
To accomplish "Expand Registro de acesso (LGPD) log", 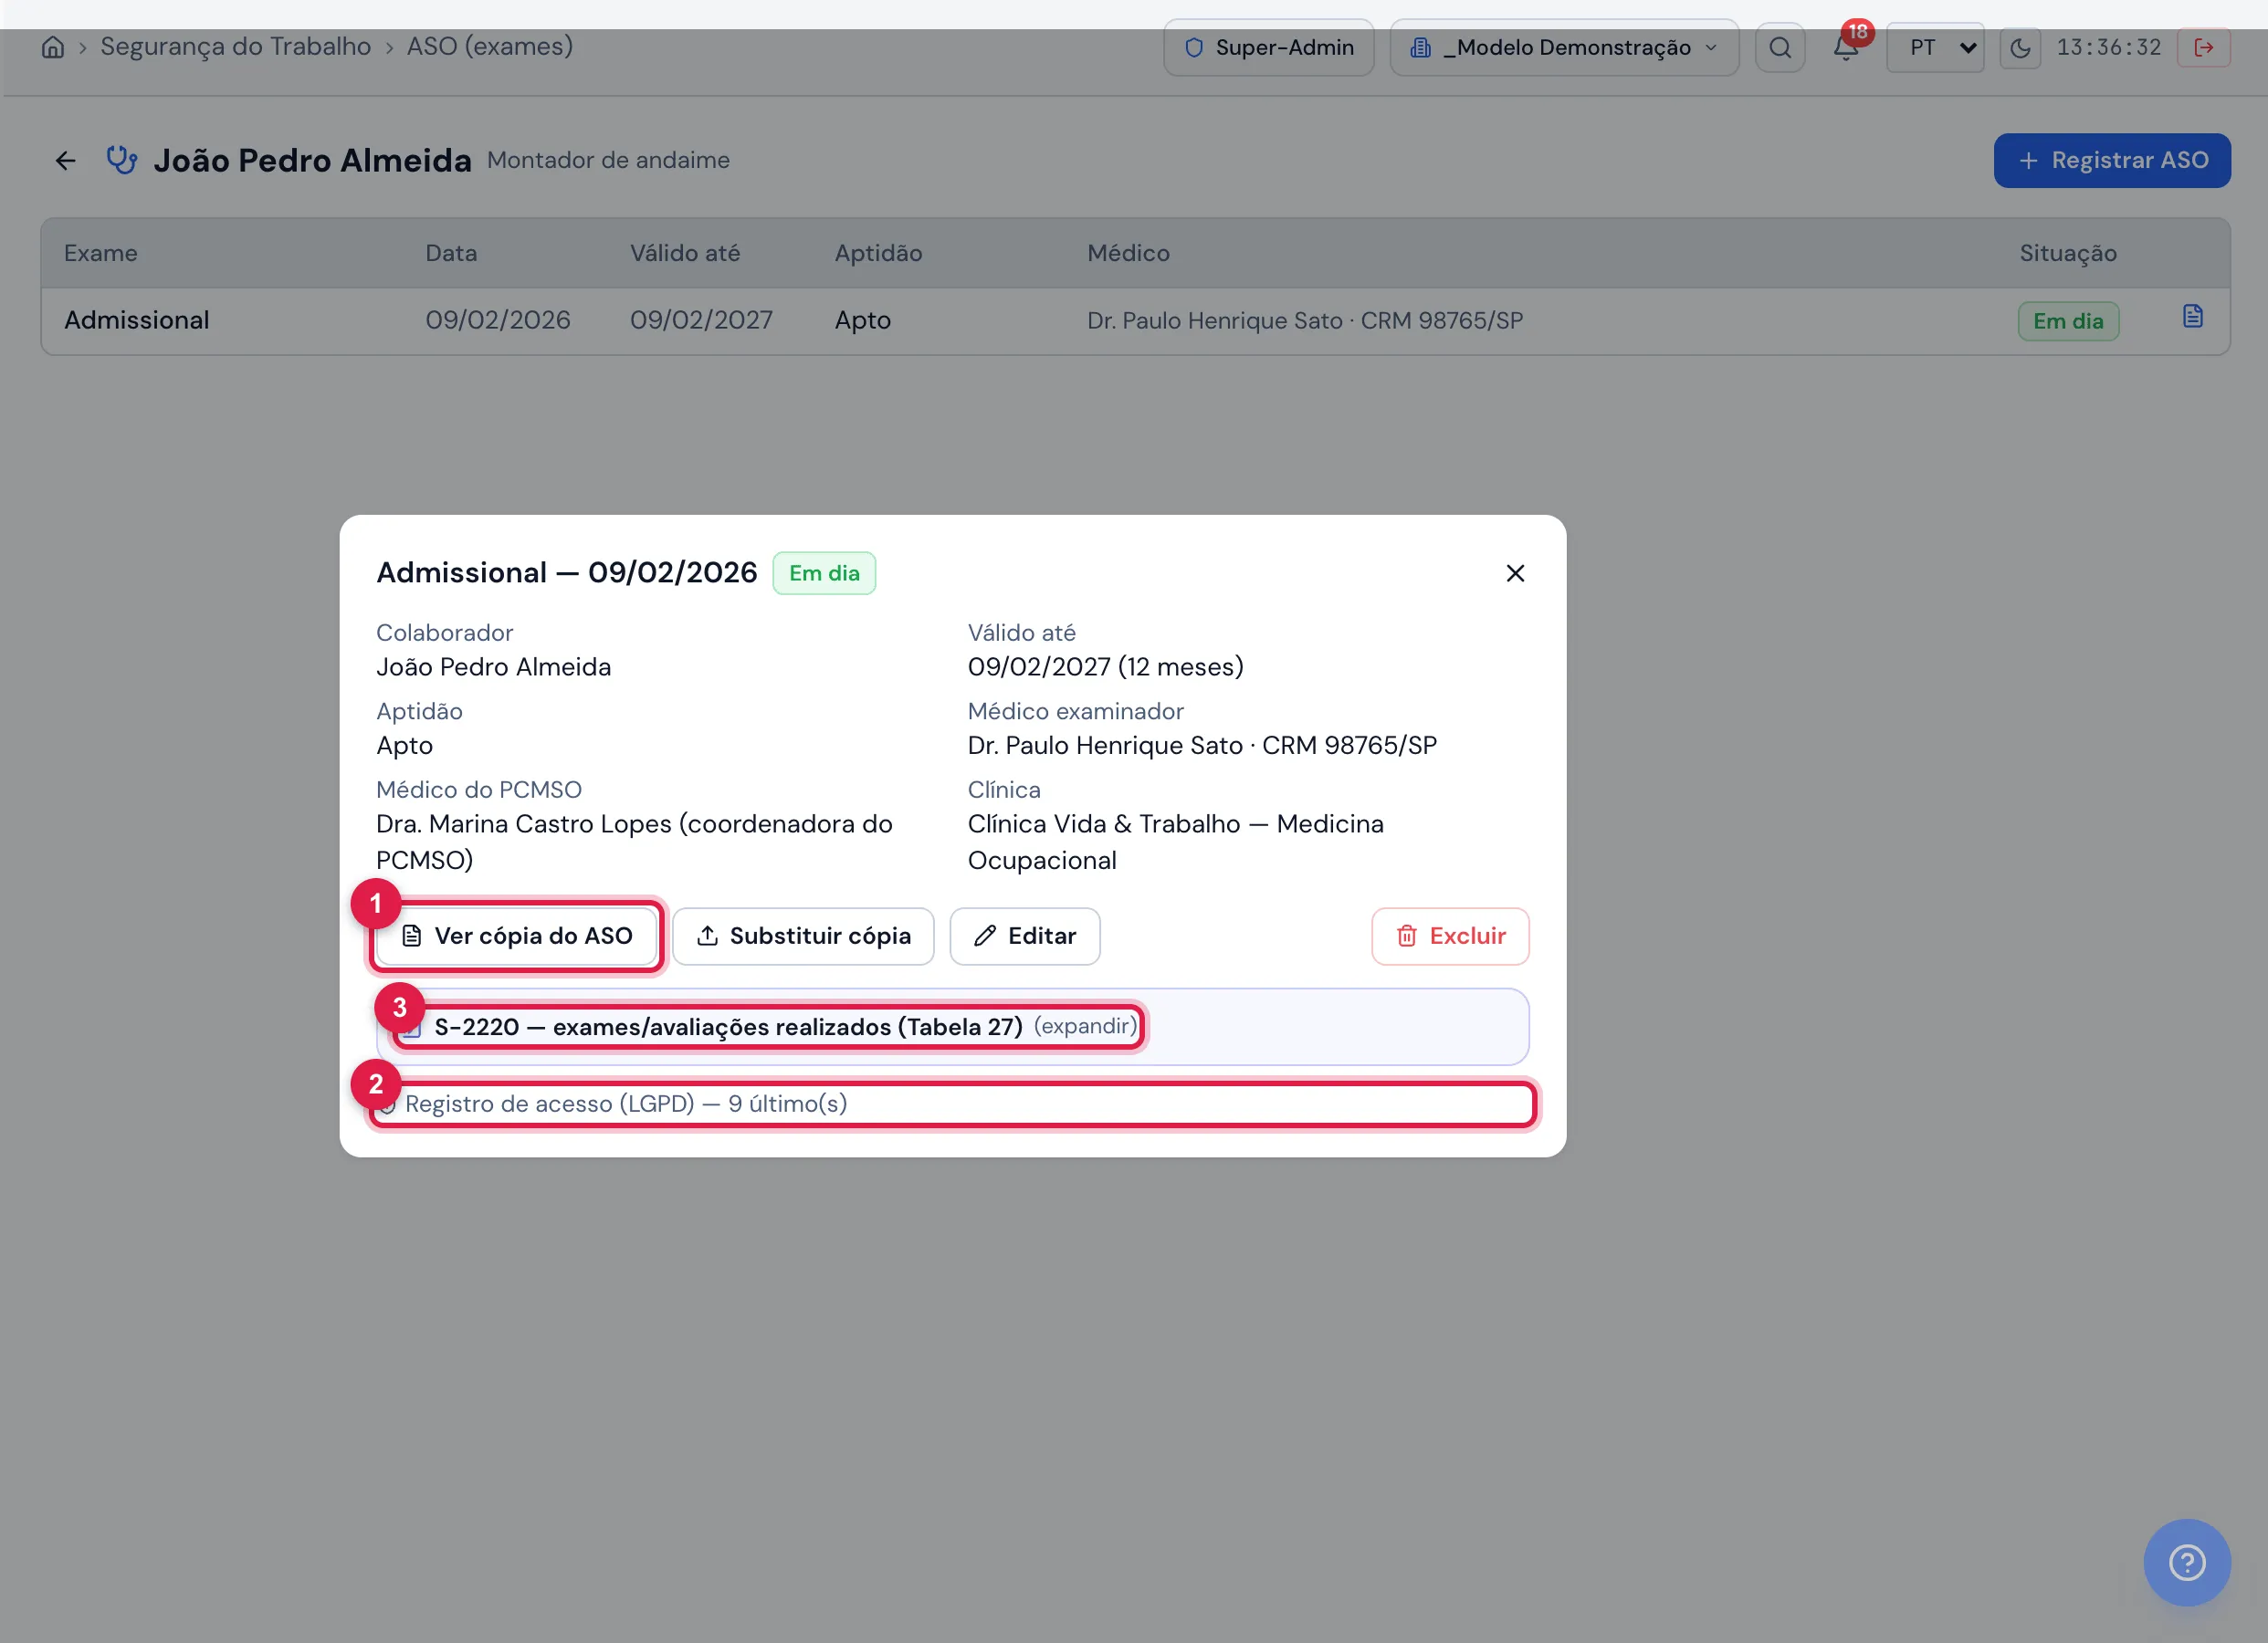I will pyautogui.click(x=953, y=1104).
